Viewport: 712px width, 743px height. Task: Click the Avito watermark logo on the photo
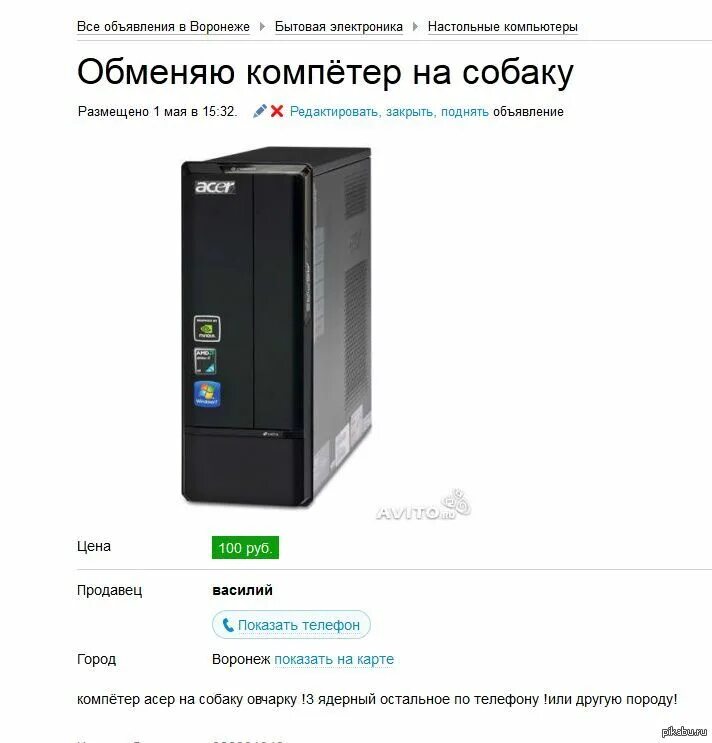(423, 507)
